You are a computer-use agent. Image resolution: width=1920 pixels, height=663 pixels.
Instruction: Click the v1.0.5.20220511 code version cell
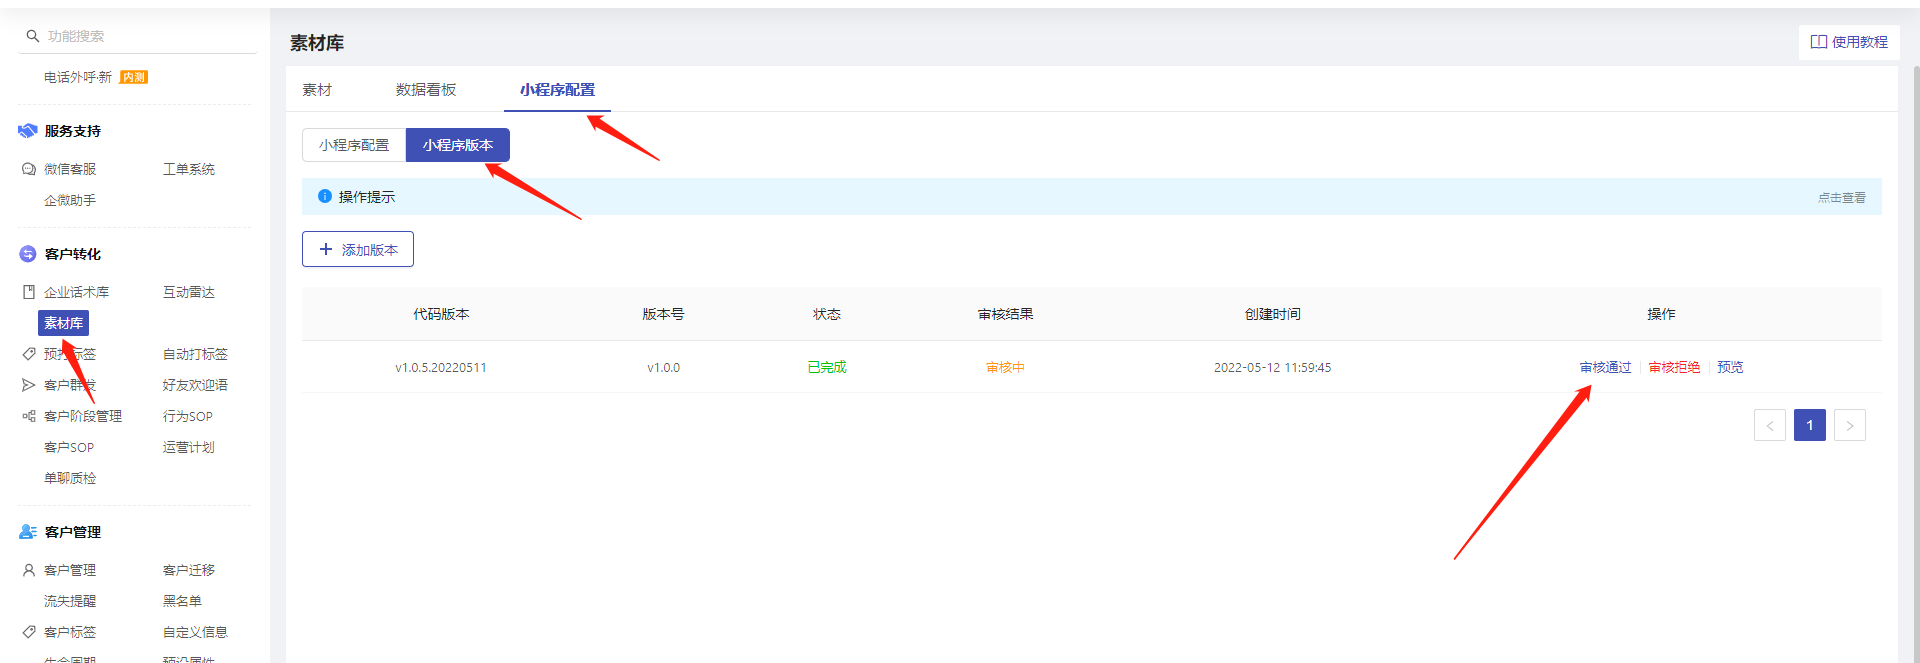[441, 367]
